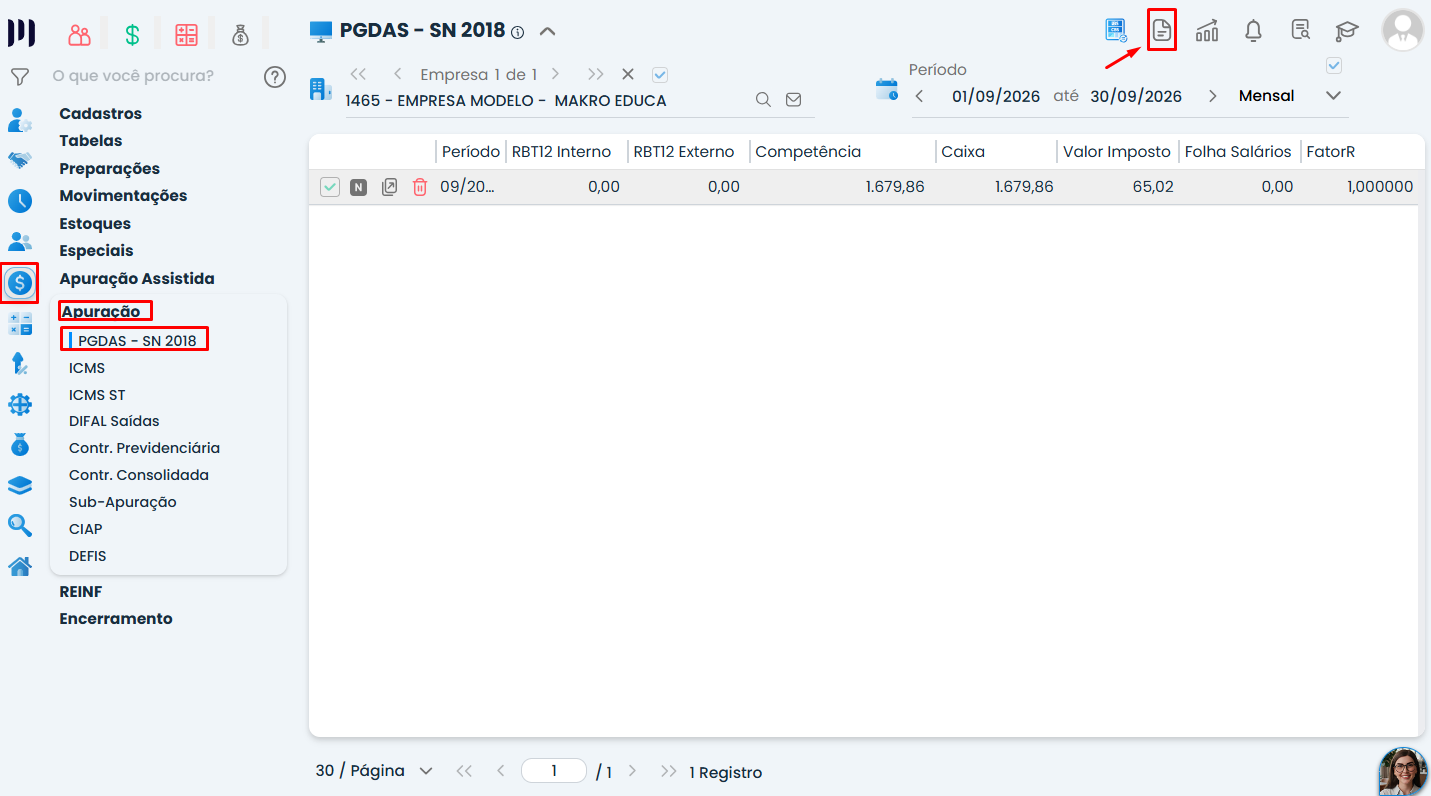Screen dimensions: 1431x796
Task: Open the 09/20 record external link icon
Action: pyautogui.click(x=390, y=187)
